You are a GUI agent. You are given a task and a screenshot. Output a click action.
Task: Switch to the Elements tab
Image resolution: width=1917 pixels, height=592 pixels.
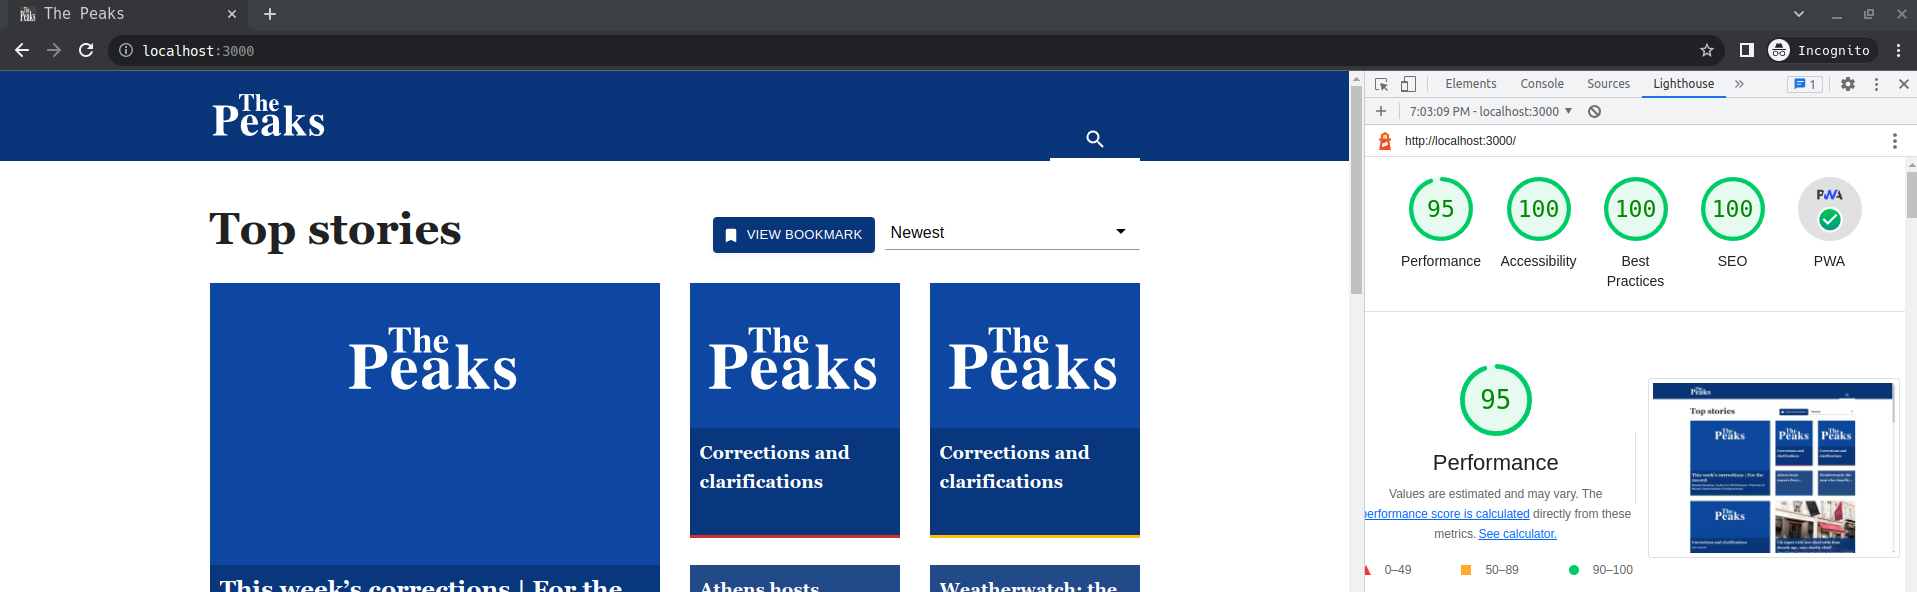pyautogui.click(x=1470, y=84)
